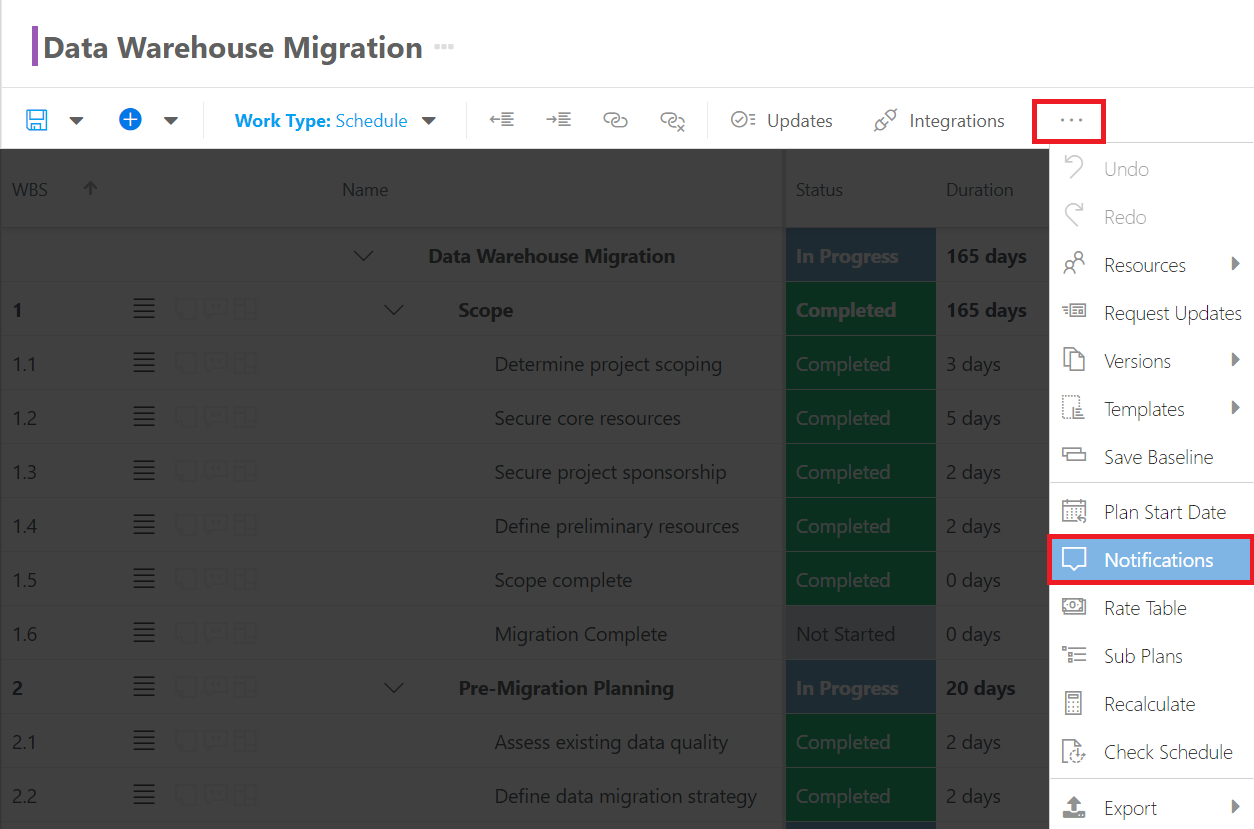Open the dropdown arrow beside Add plus
Image resolution: width=1254 pixels, height=829 pixels.
(171, 121)
